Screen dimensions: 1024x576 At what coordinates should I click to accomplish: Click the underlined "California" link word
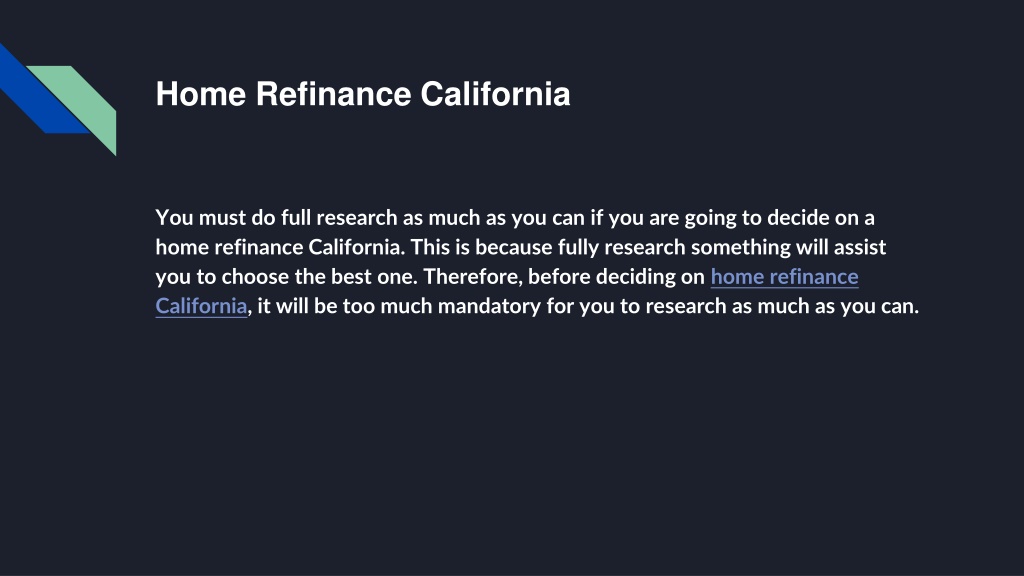(x=201, y=306)
